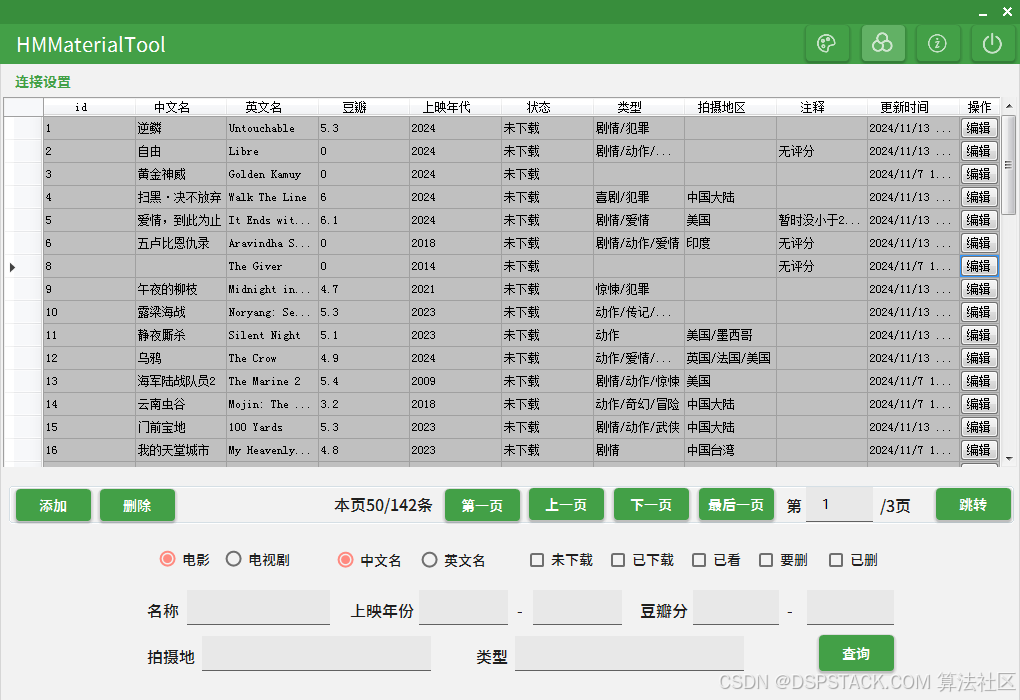Click the cell 英国/法国/美国

(x=731, y=358)
